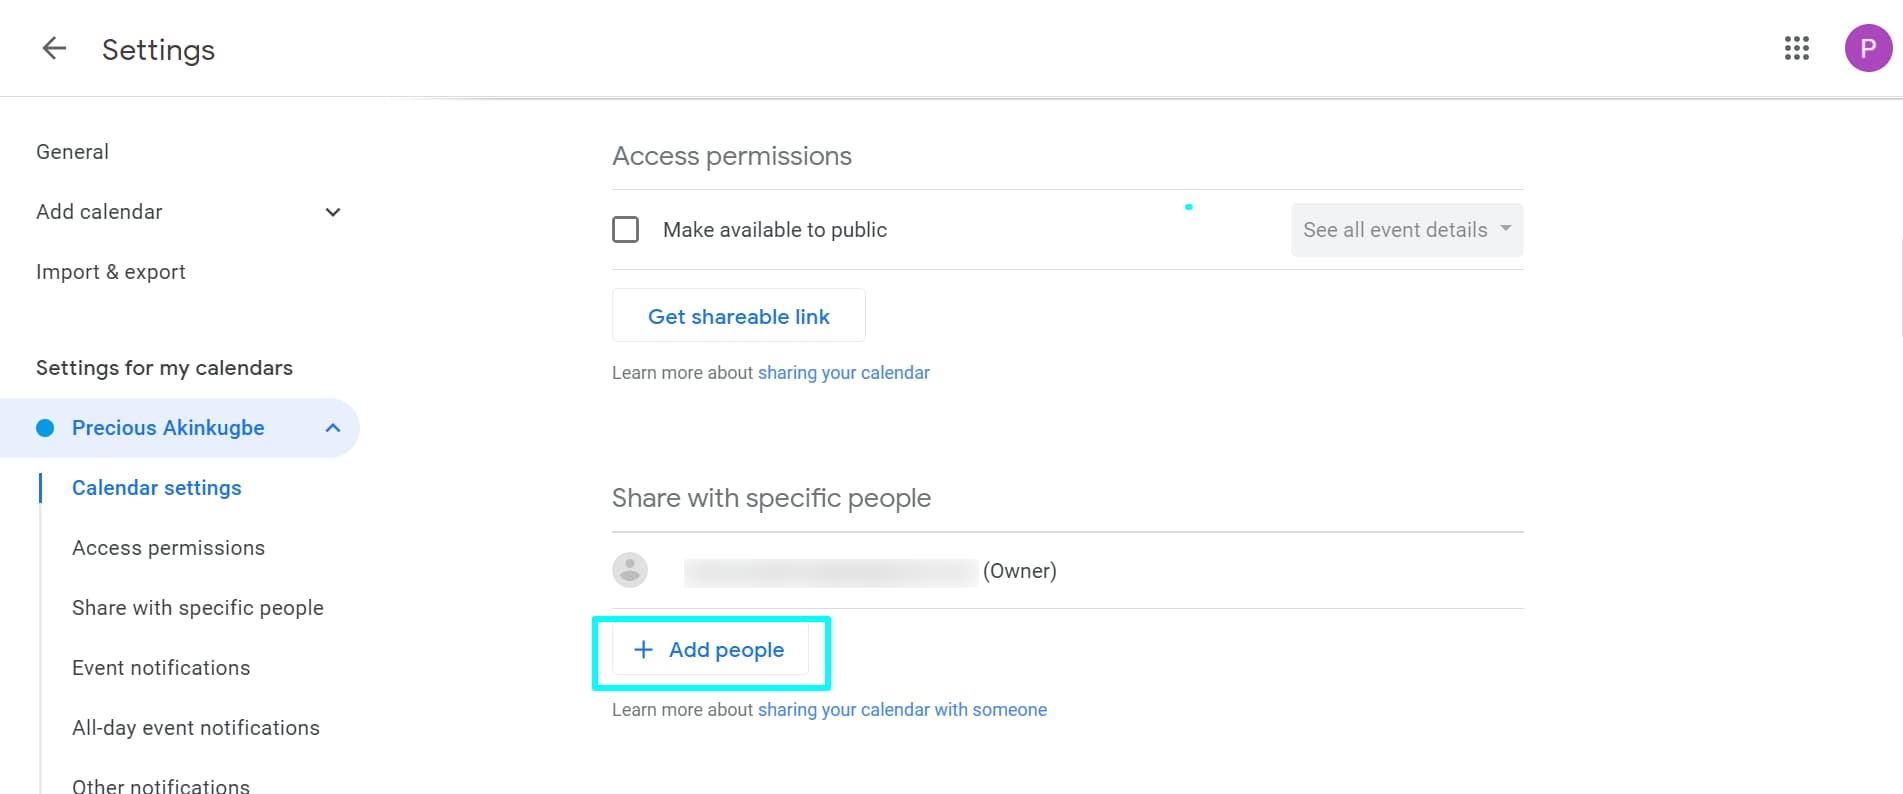1903x794 pixels.
Task: Go to All-day event notifications
Action: point(196,728)
